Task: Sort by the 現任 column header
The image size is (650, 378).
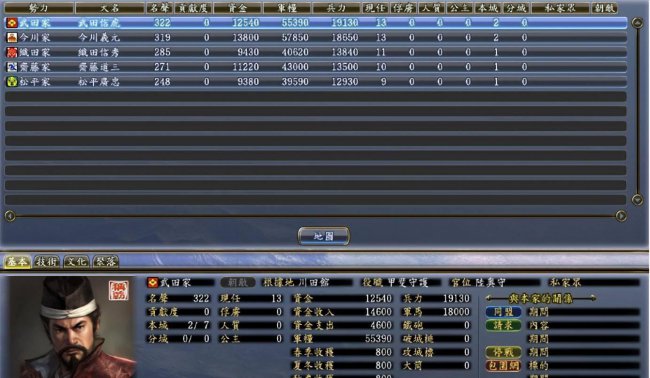Action: tap(375, 8)
